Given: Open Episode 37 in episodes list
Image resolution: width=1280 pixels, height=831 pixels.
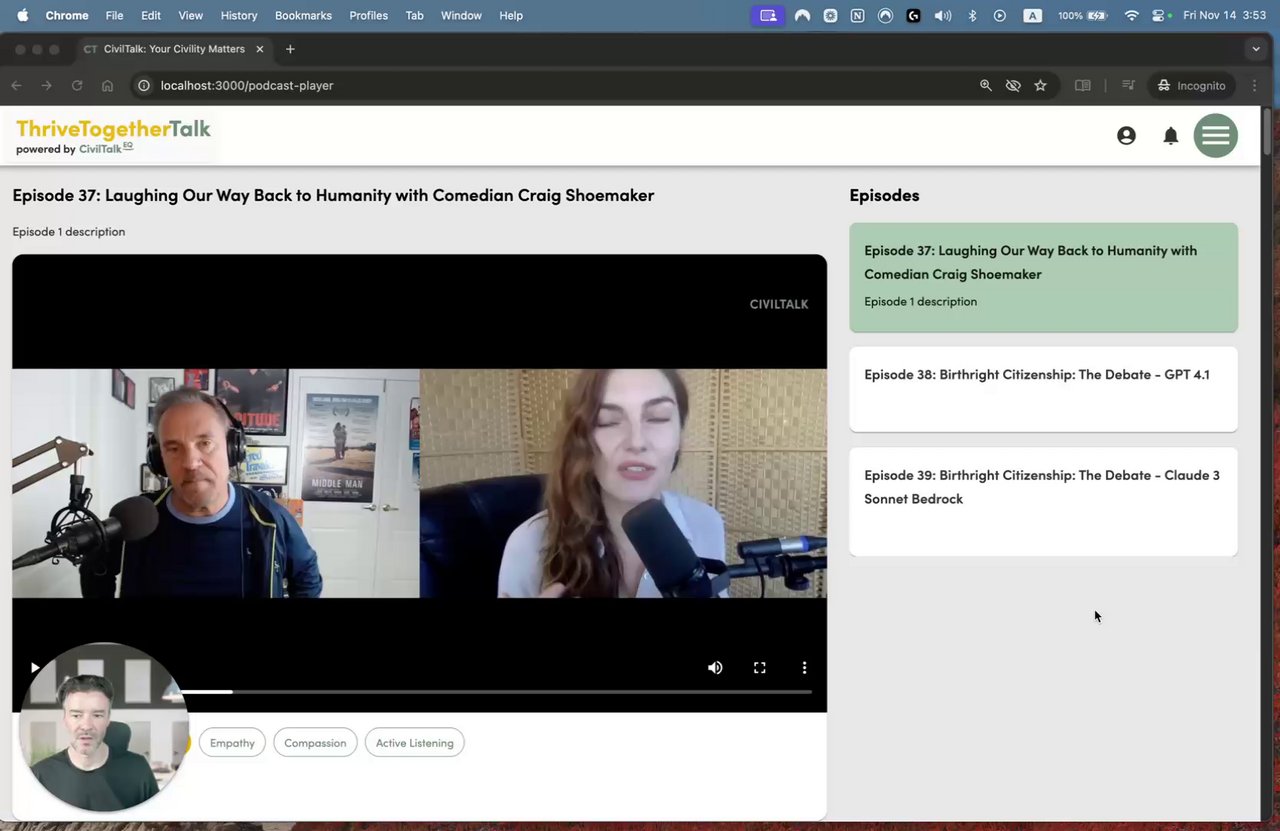Looking at the screenshot, I should [x=1043, y=277].
